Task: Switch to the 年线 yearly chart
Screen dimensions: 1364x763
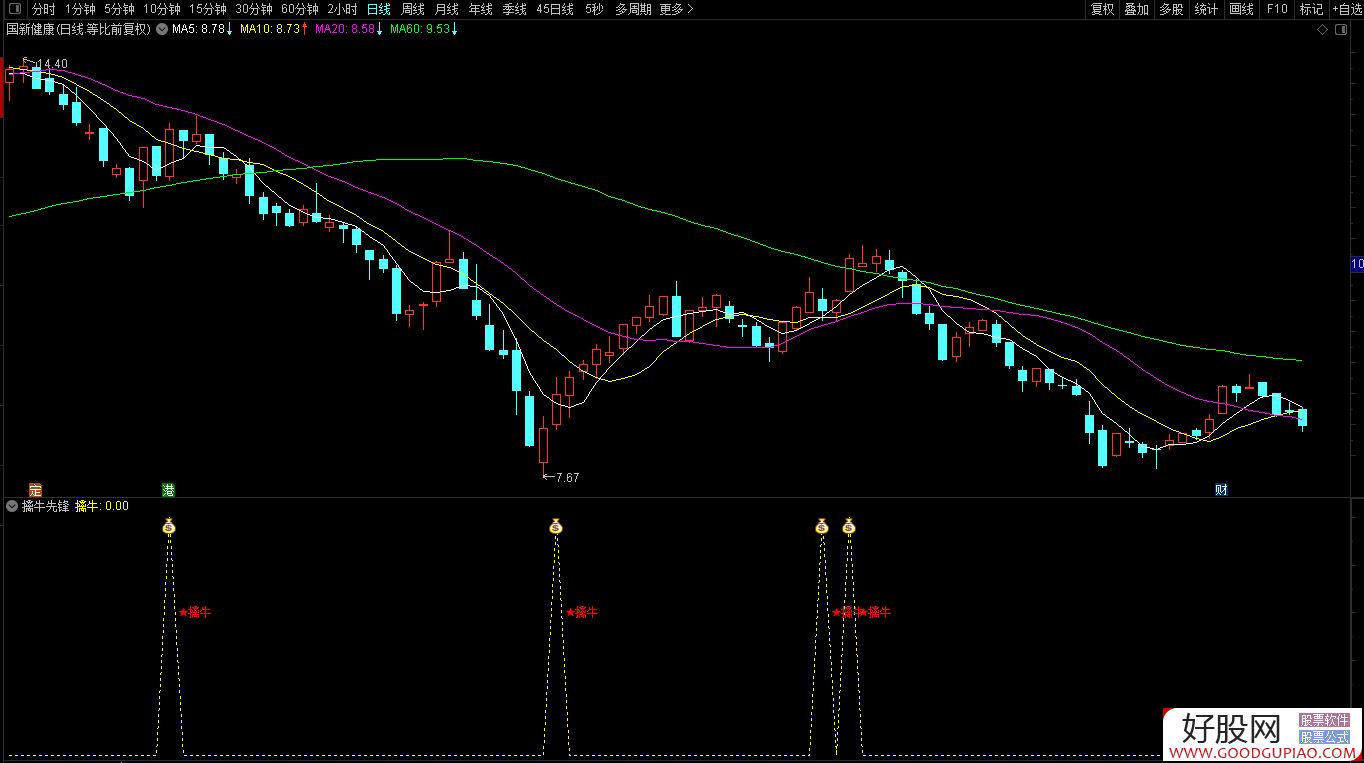Action: (480, 9)
